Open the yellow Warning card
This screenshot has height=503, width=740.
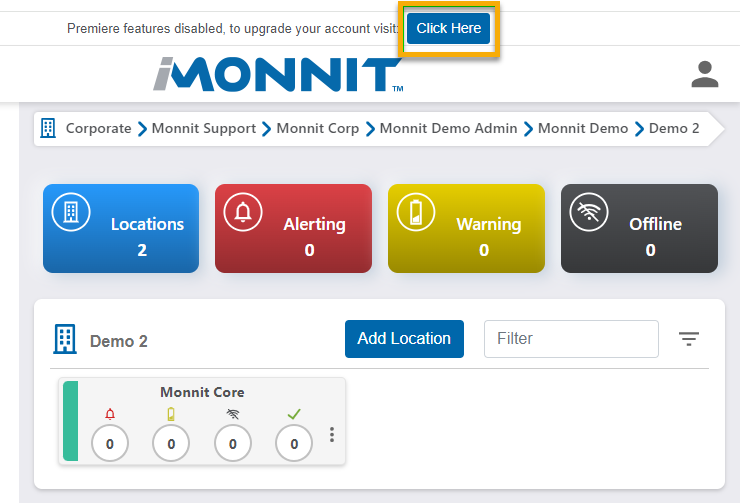(x=466, y=228)
